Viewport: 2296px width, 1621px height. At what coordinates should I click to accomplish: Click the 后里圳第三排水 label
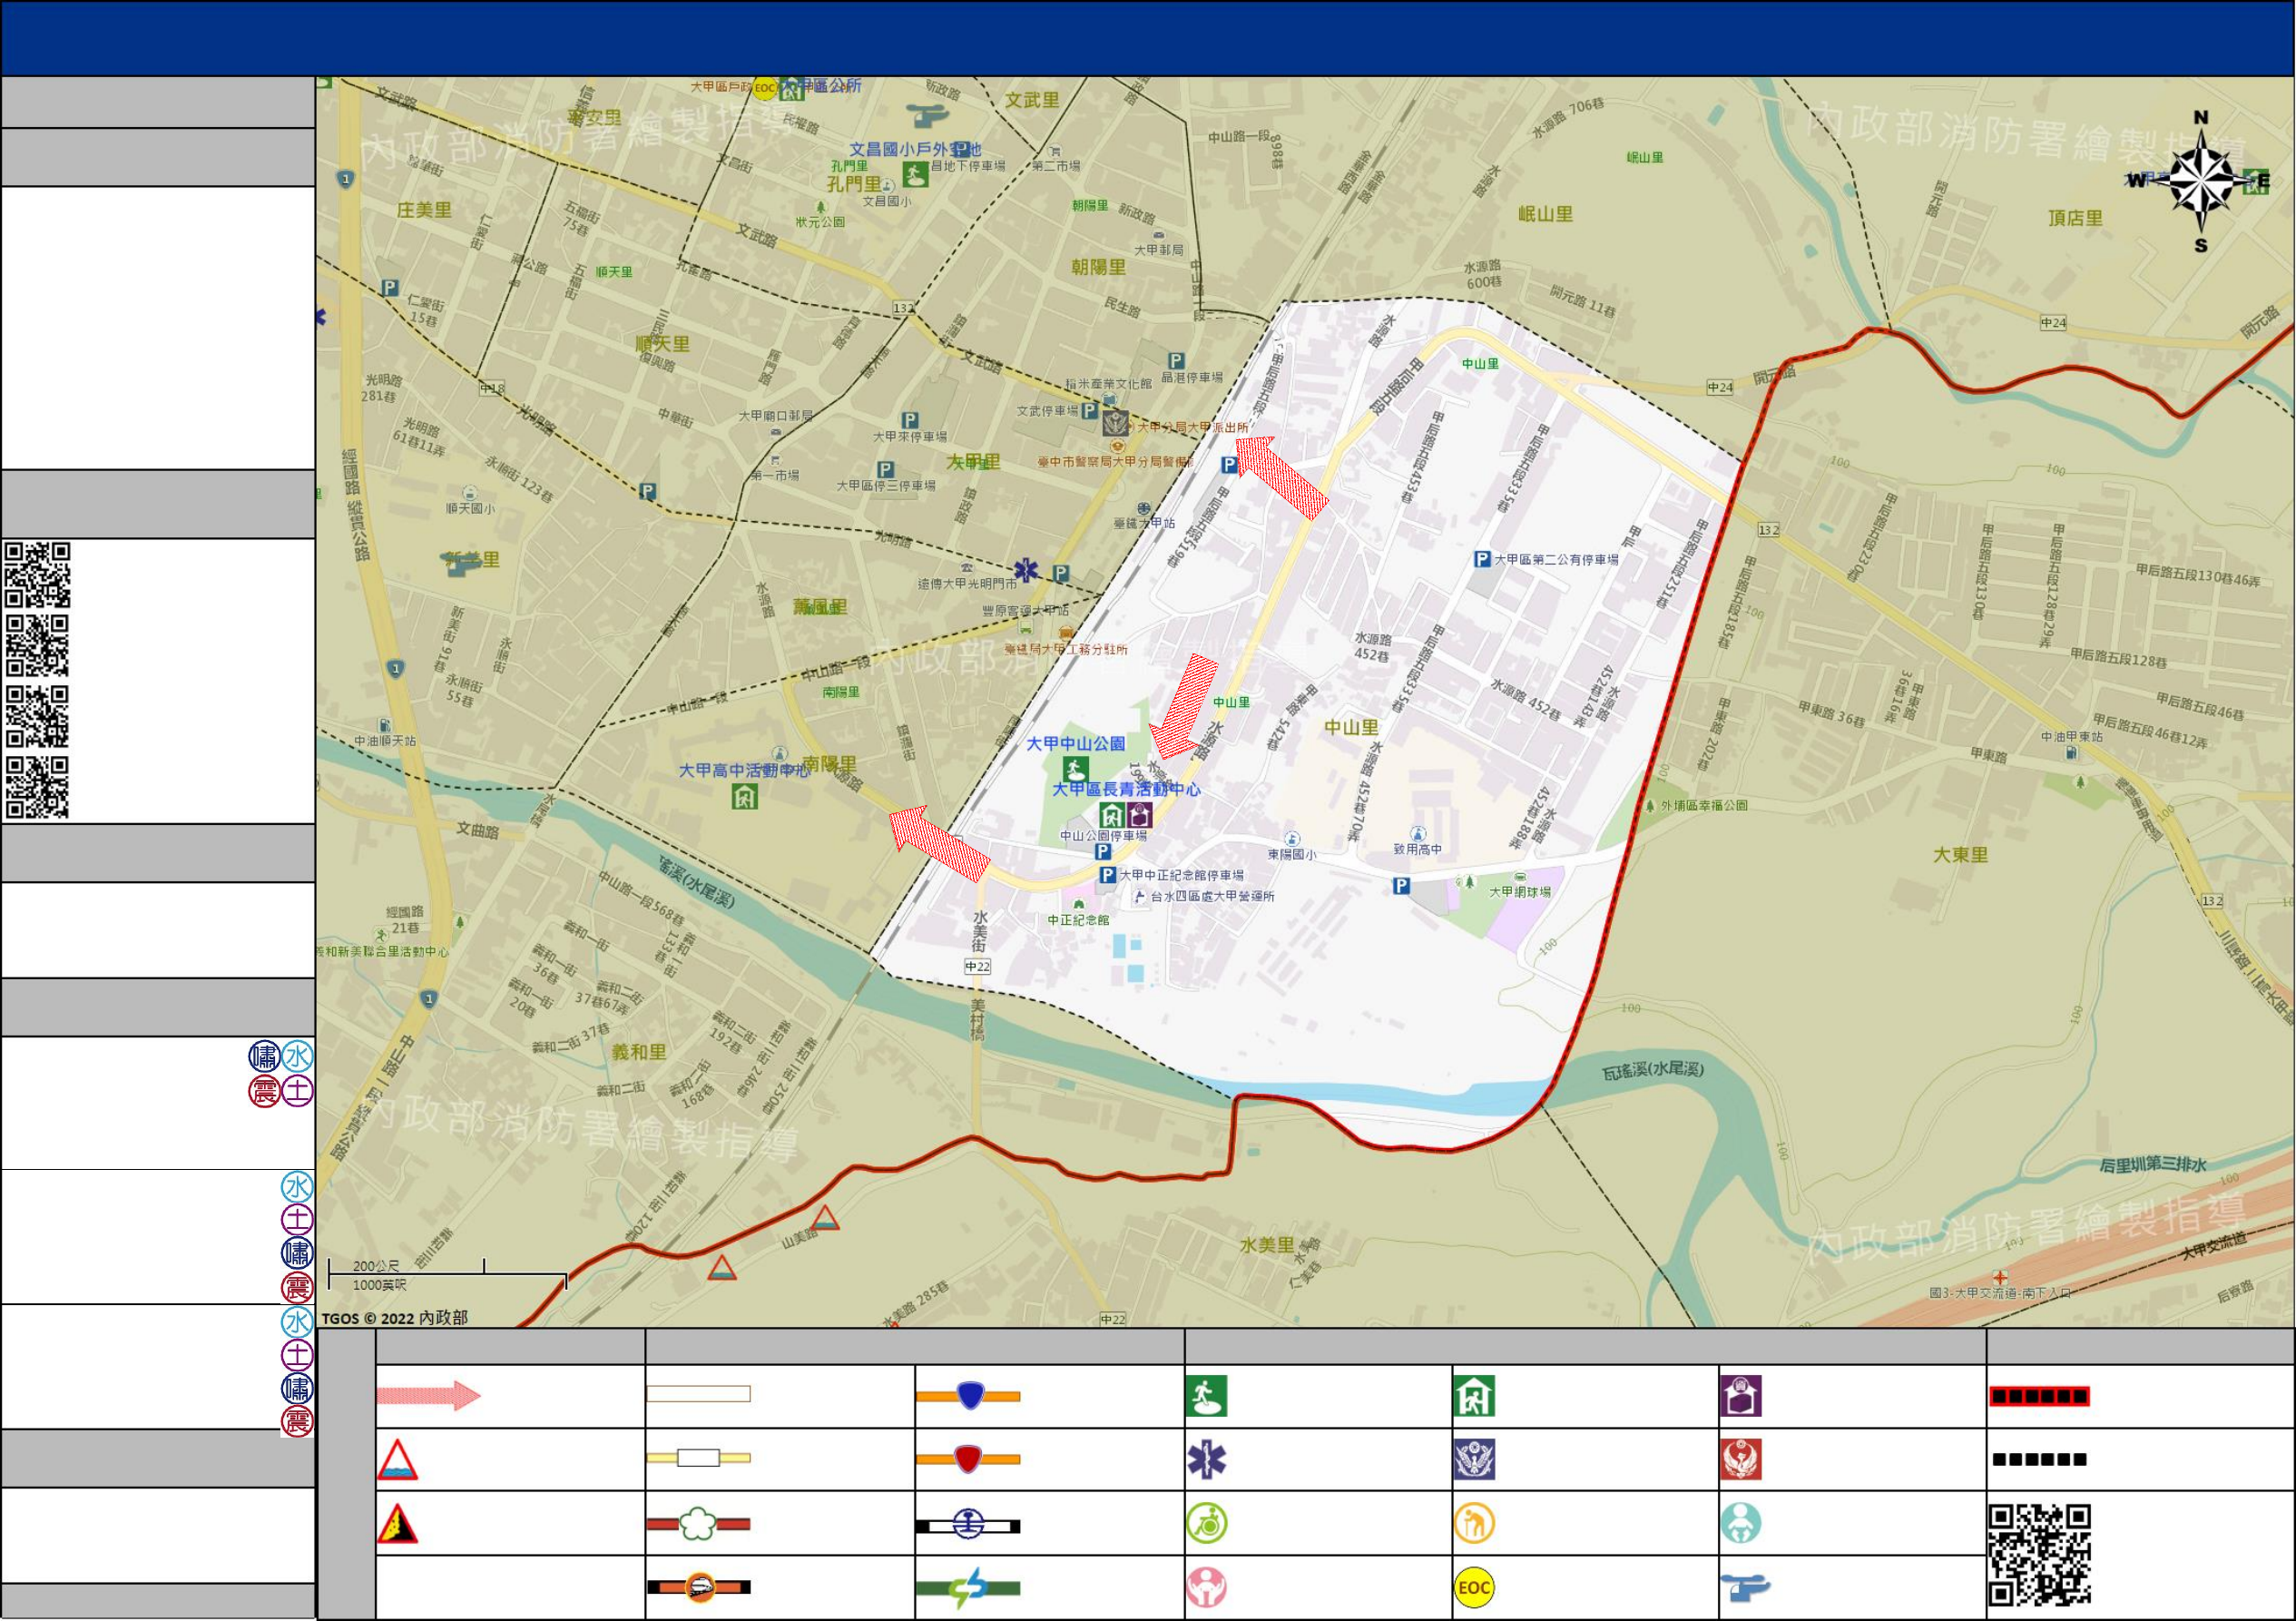point(2153,1165)
